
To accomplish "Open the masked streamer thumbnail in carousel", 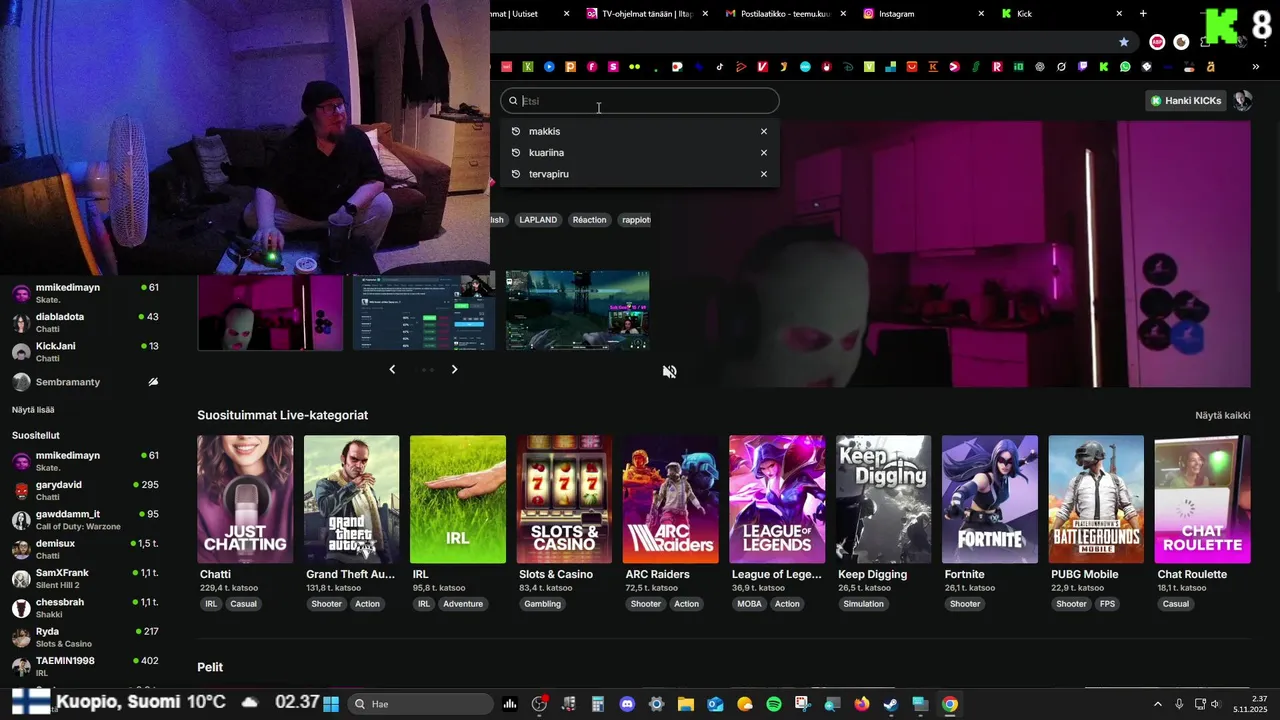I will (x=270, y=311).
